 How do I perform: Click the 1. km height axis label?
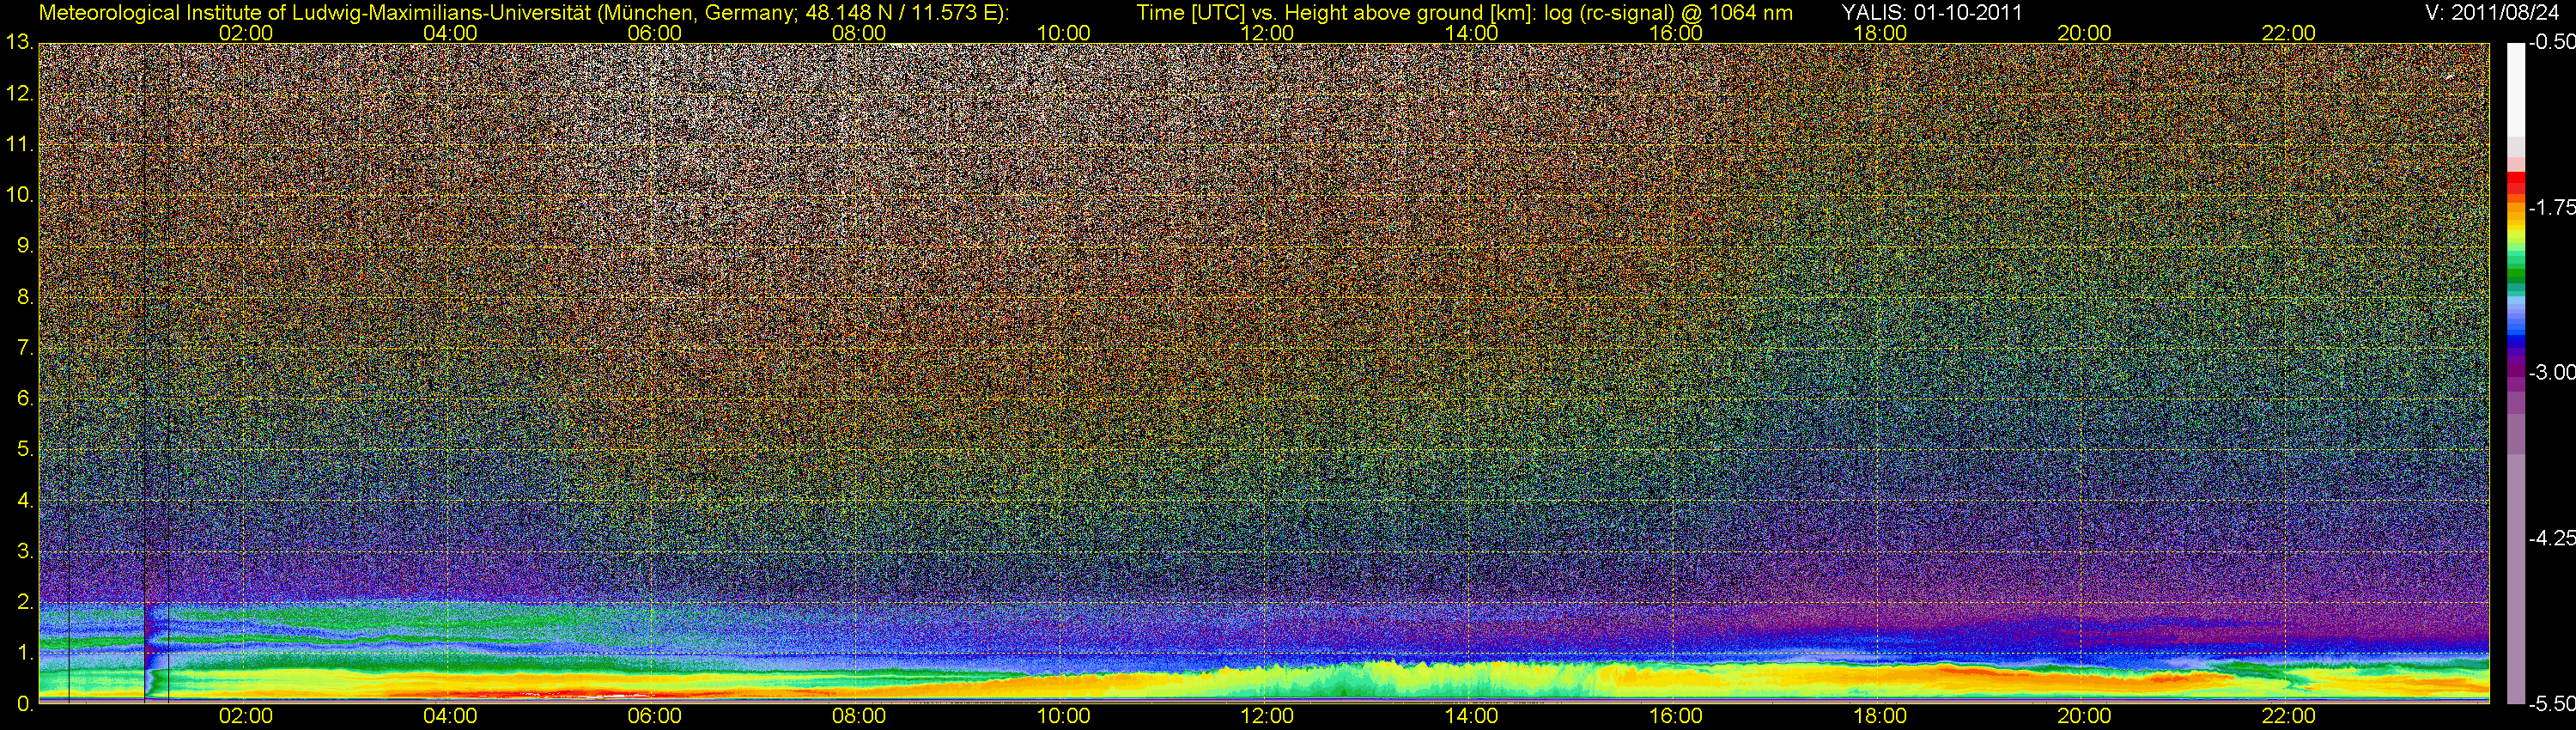coord(25,653)
